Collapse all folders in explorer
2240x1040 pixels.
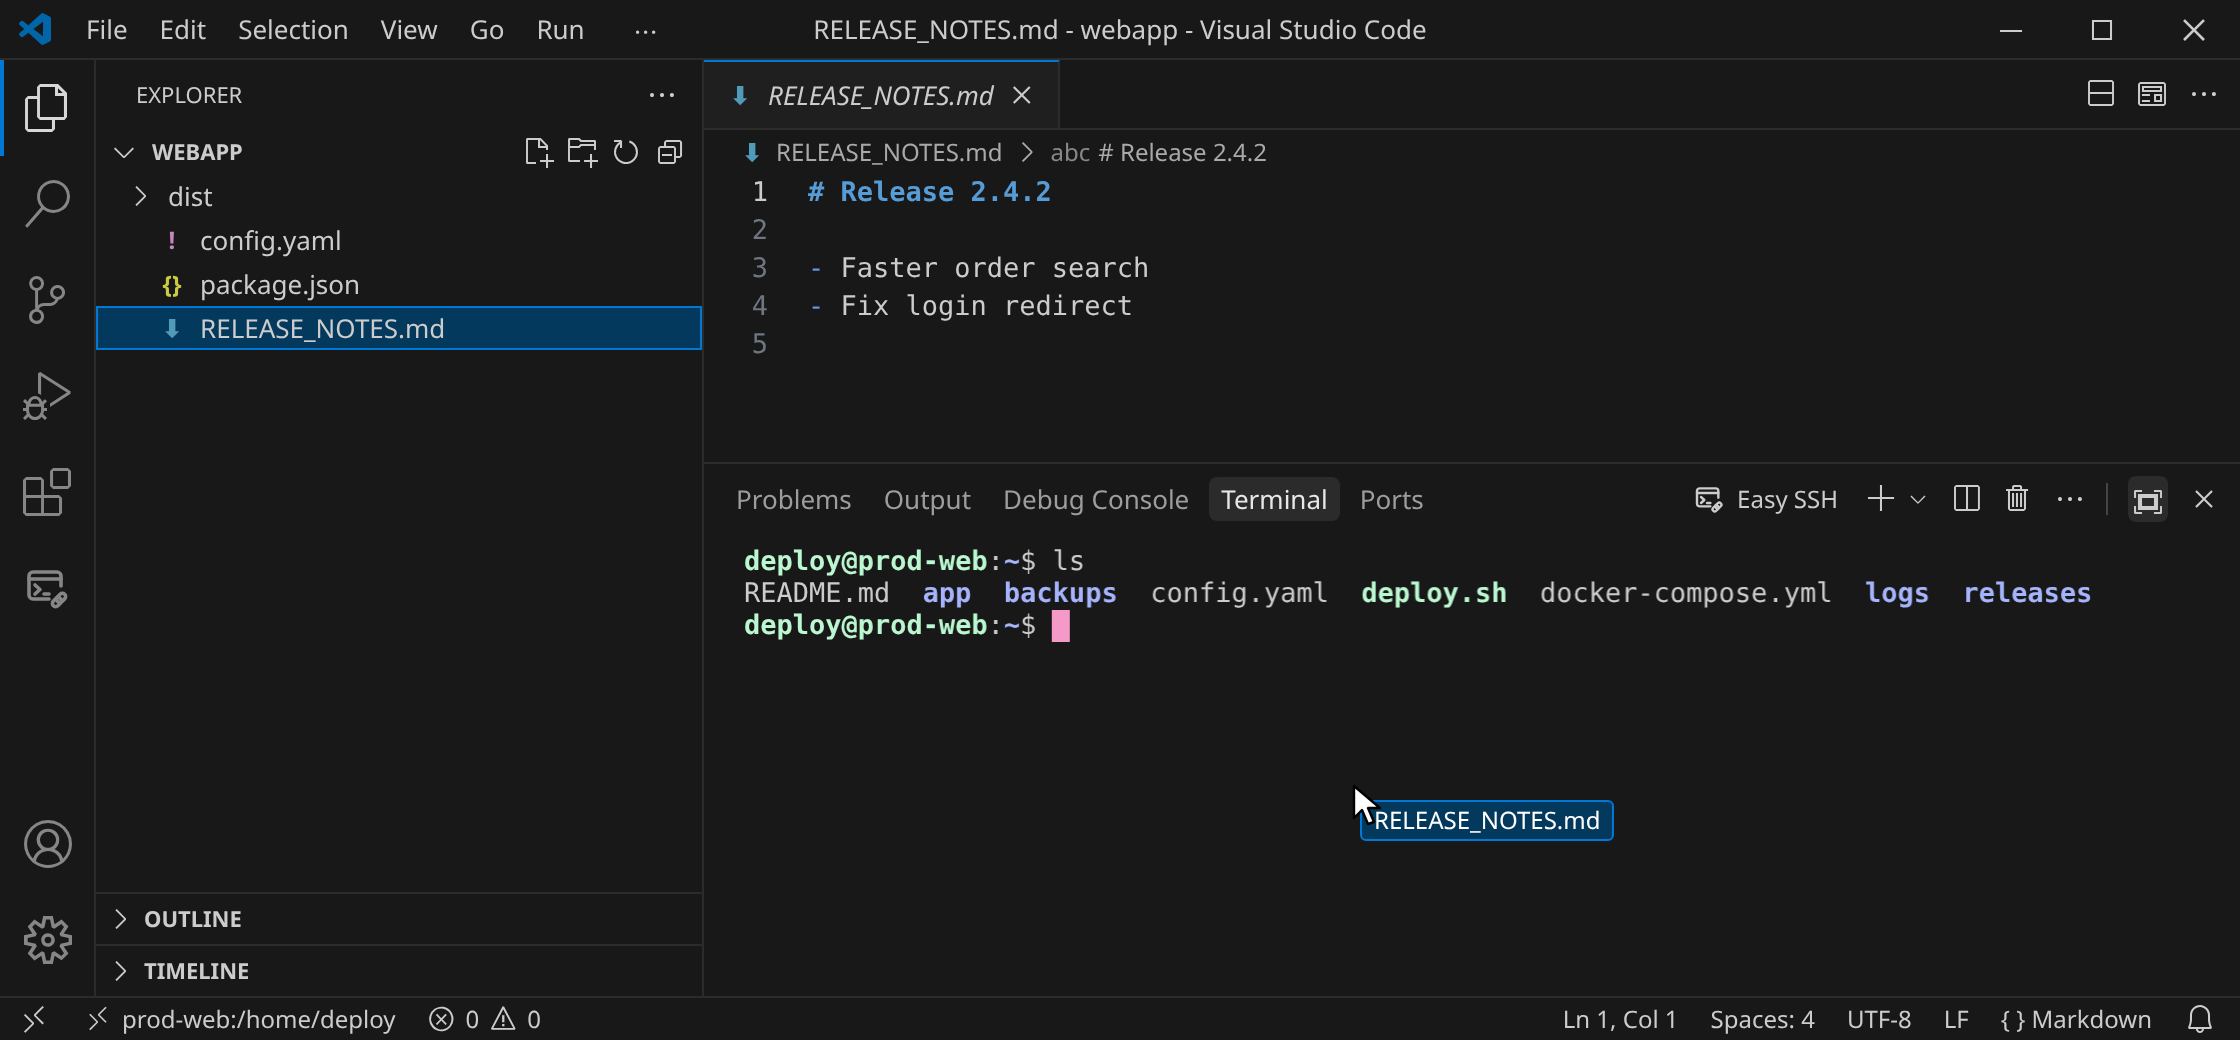coord(670,152)
